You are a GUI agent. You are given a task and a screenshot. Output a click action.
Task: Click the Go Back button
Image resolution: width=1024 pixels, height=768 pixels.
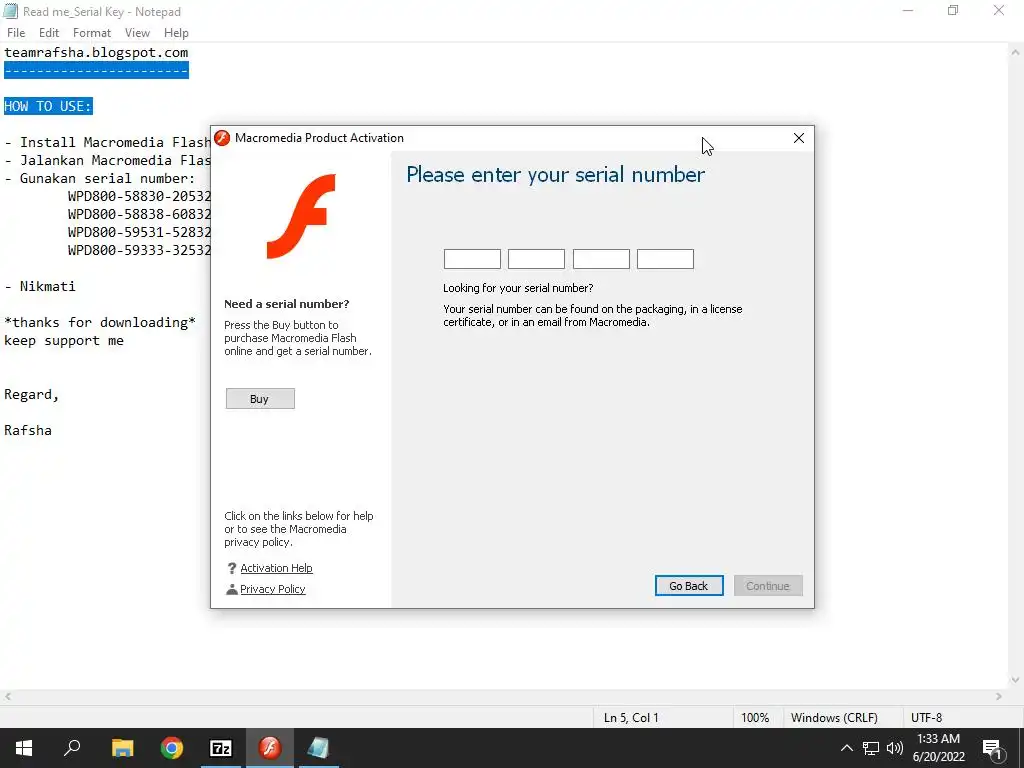coord(689,586)
